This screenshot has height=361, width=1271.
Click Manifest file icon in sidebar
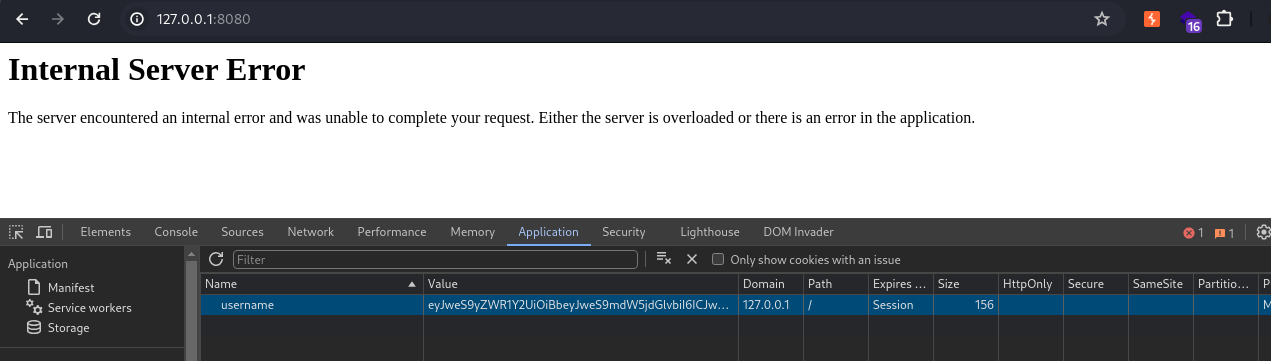[x=34, y=287]
